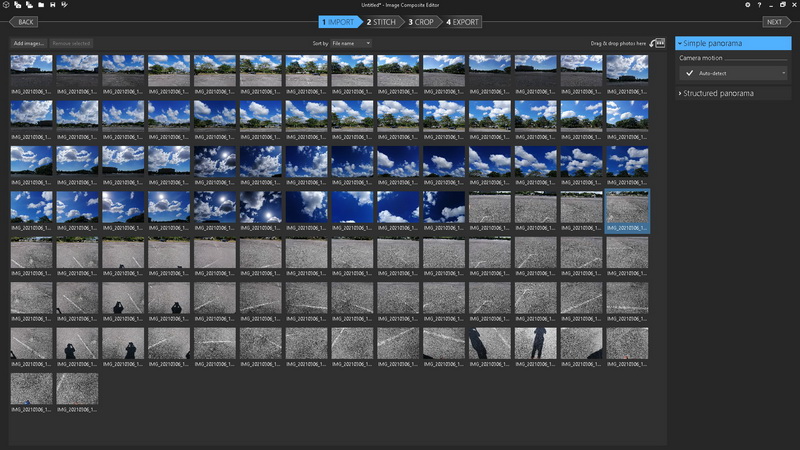Open the Options gear icon
This screenshot has height=450, width=800.
747,5
